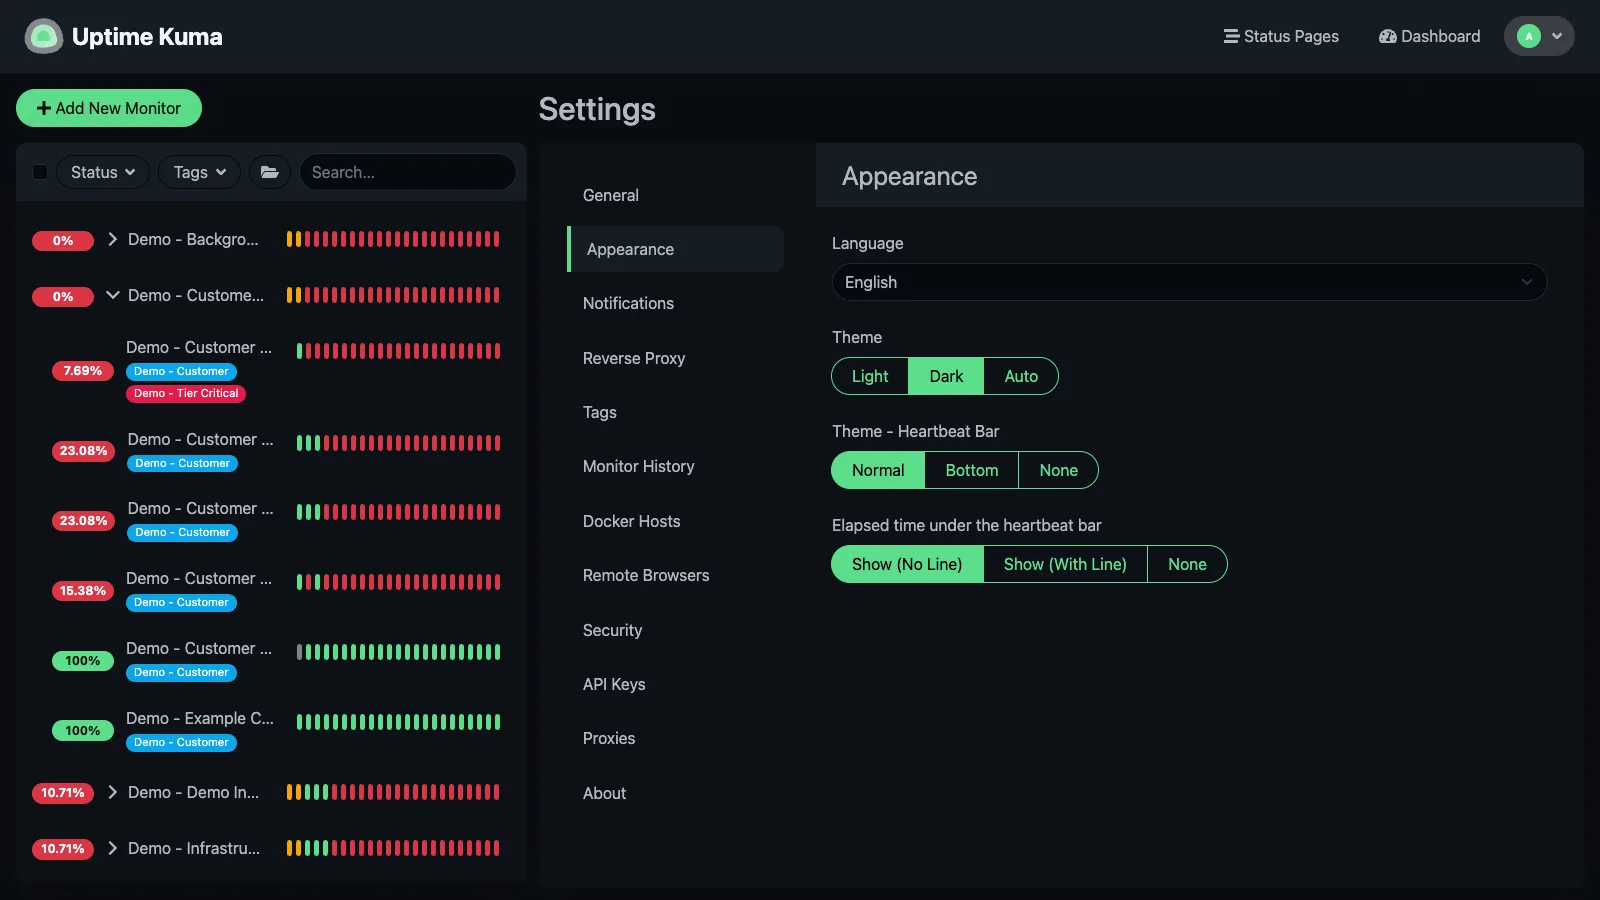
Task: Select the Dark theme
Action: [946, 376]
